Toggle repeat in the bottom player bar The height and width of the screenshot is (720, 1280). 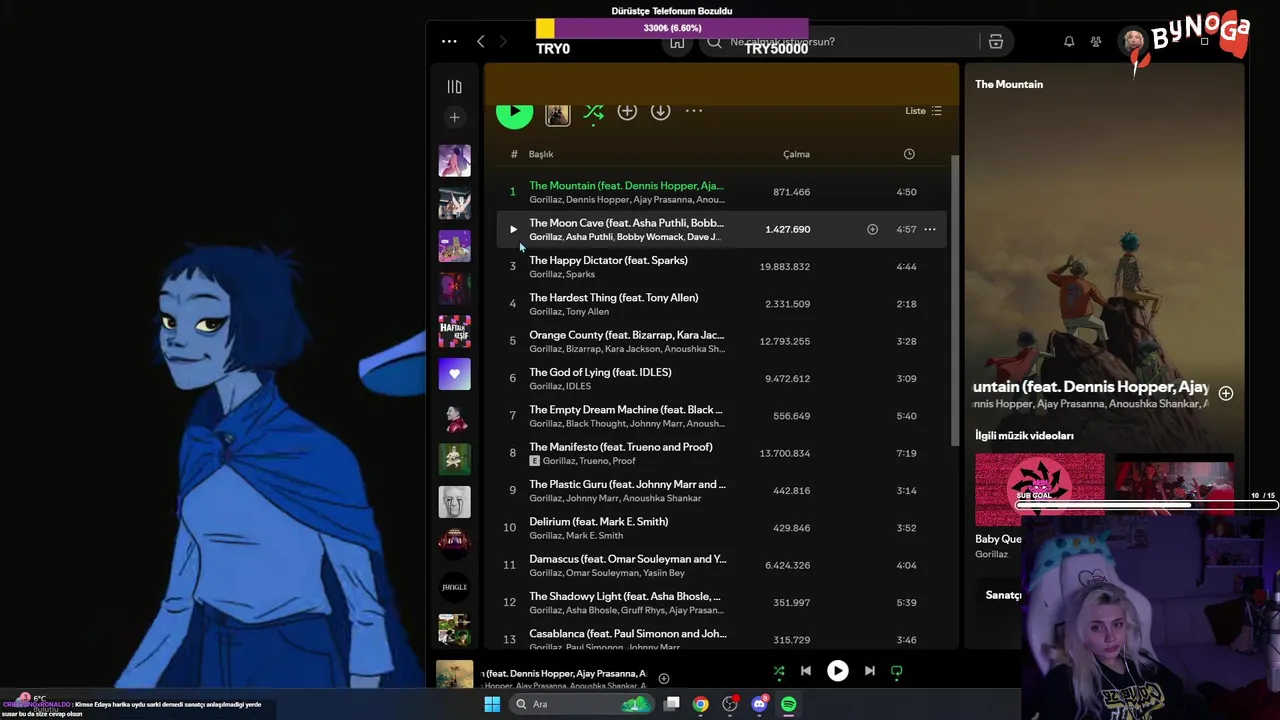click(x=896, y=671)
